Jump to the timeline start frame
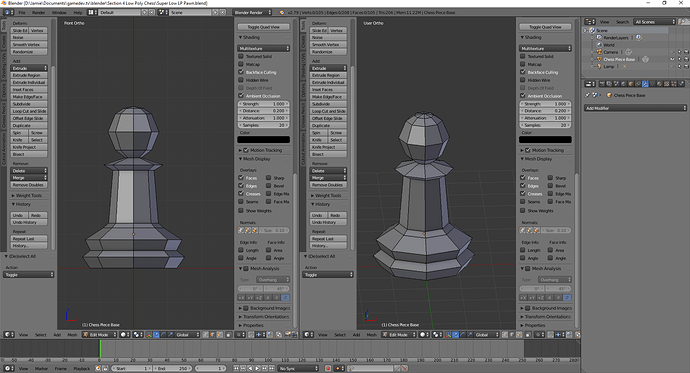This screenshot has height=373, width=690. tap(236, 368)
